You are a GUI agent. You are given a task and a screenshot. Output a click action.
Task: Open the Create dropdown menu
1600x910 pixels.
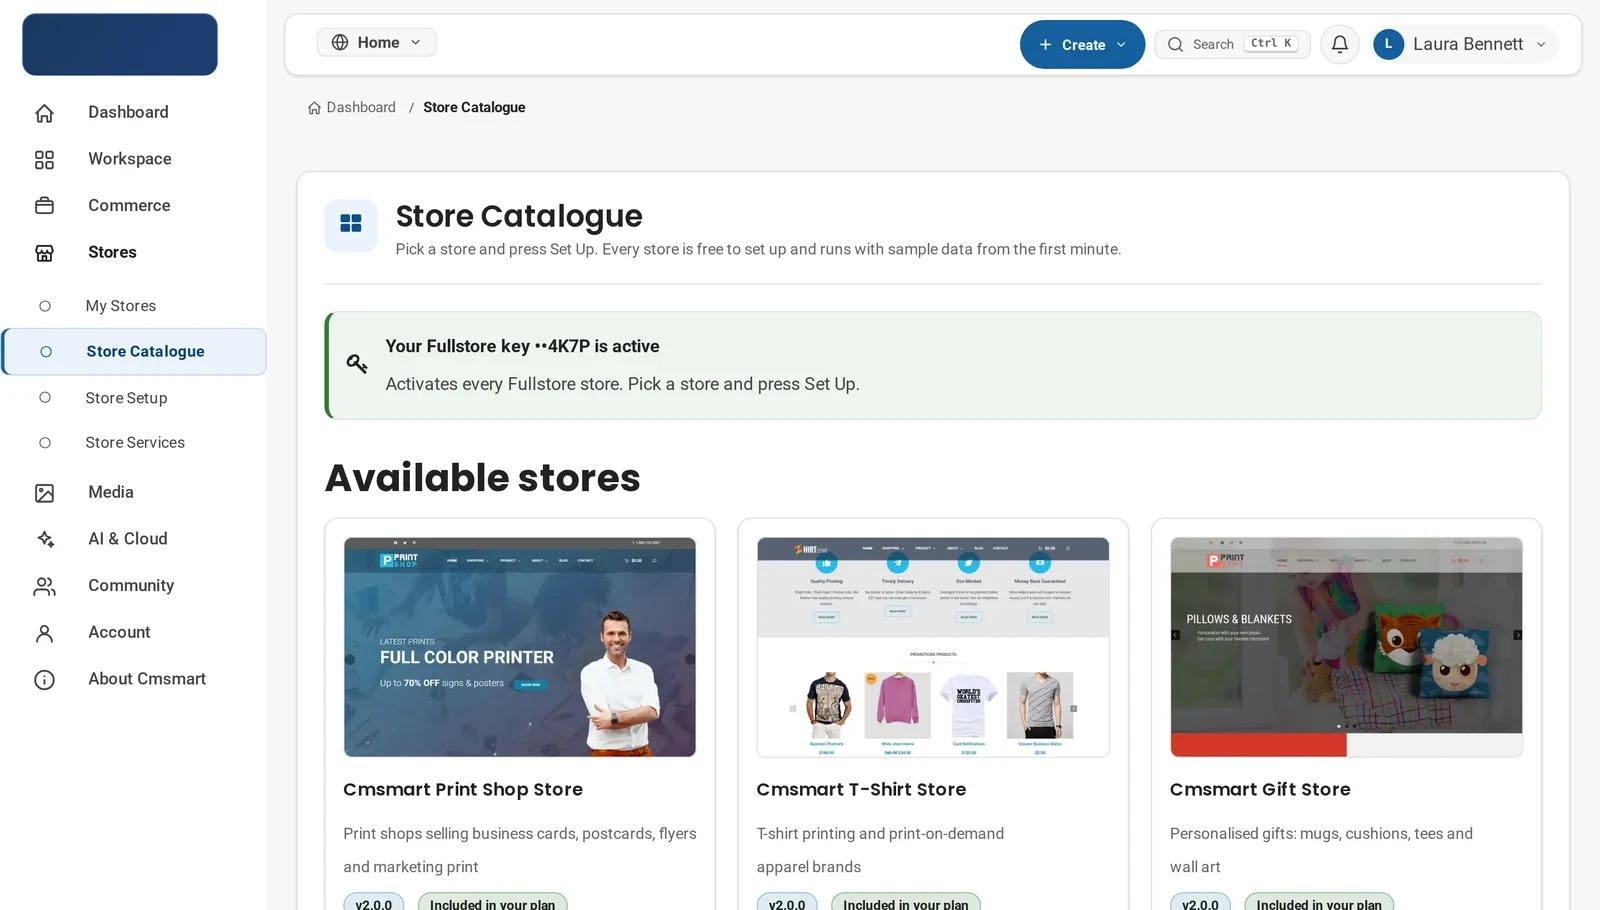coord(1082,45)
